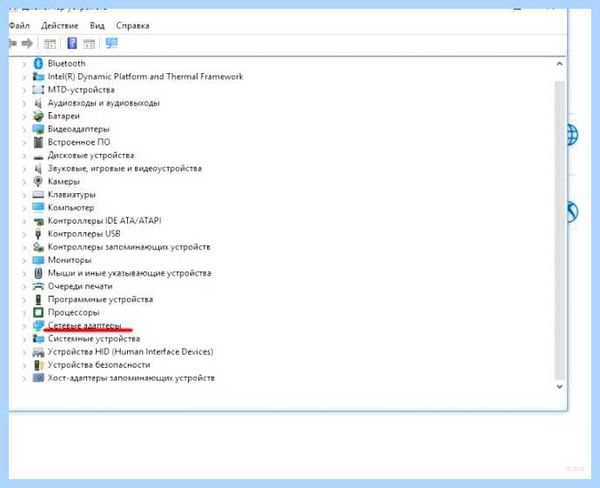Select the Устройства безопасности label

tap(99, 365)
